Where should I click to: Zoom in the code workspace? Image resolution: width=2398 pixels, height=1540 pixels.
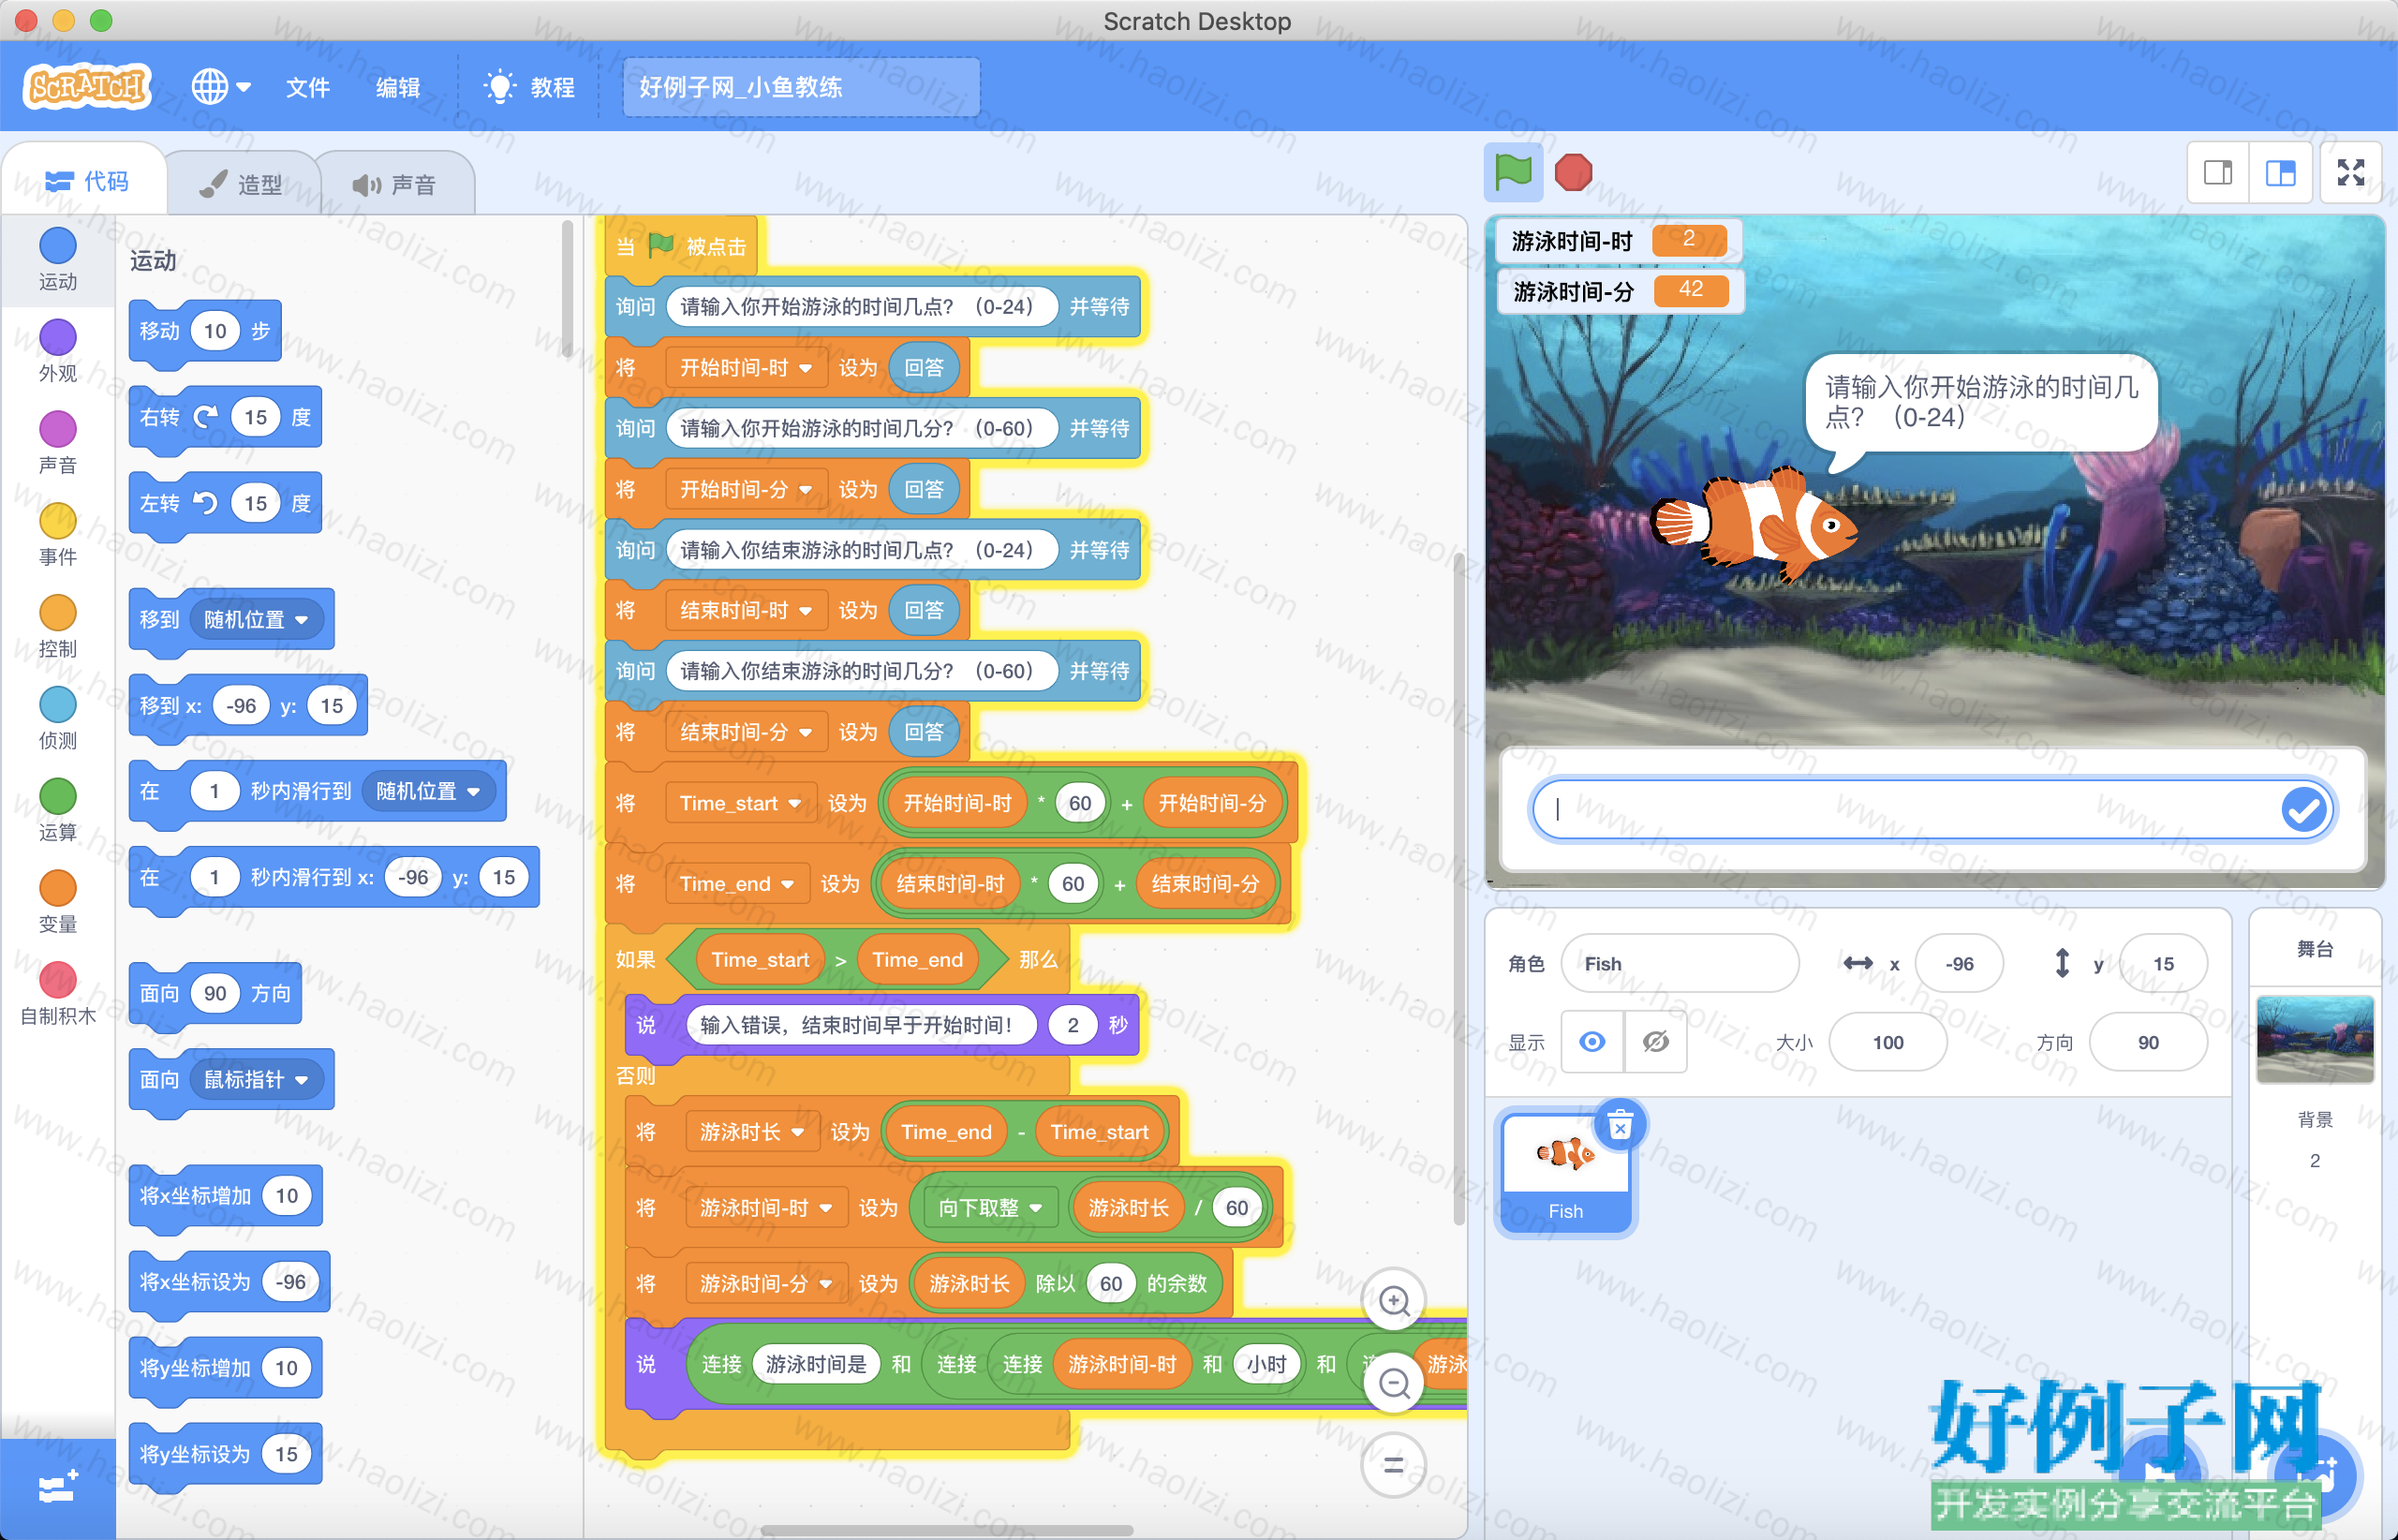(x=1394, y=1300)
